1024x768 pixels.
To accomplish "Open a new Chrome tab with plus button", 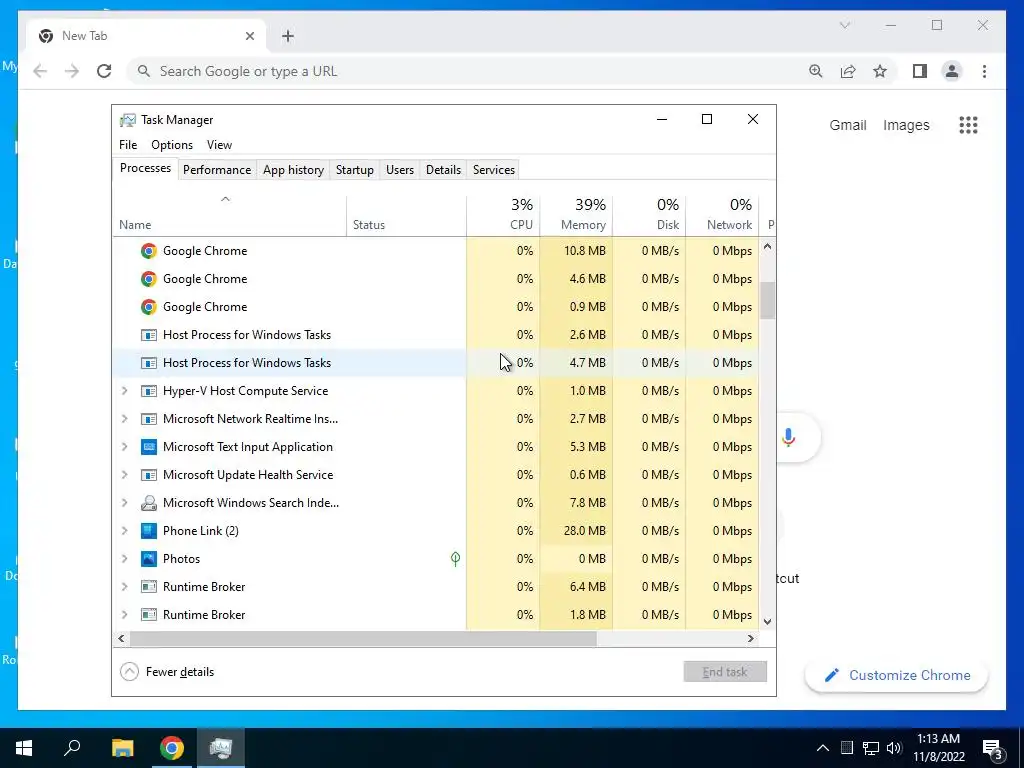I will (x=288, y=36).
